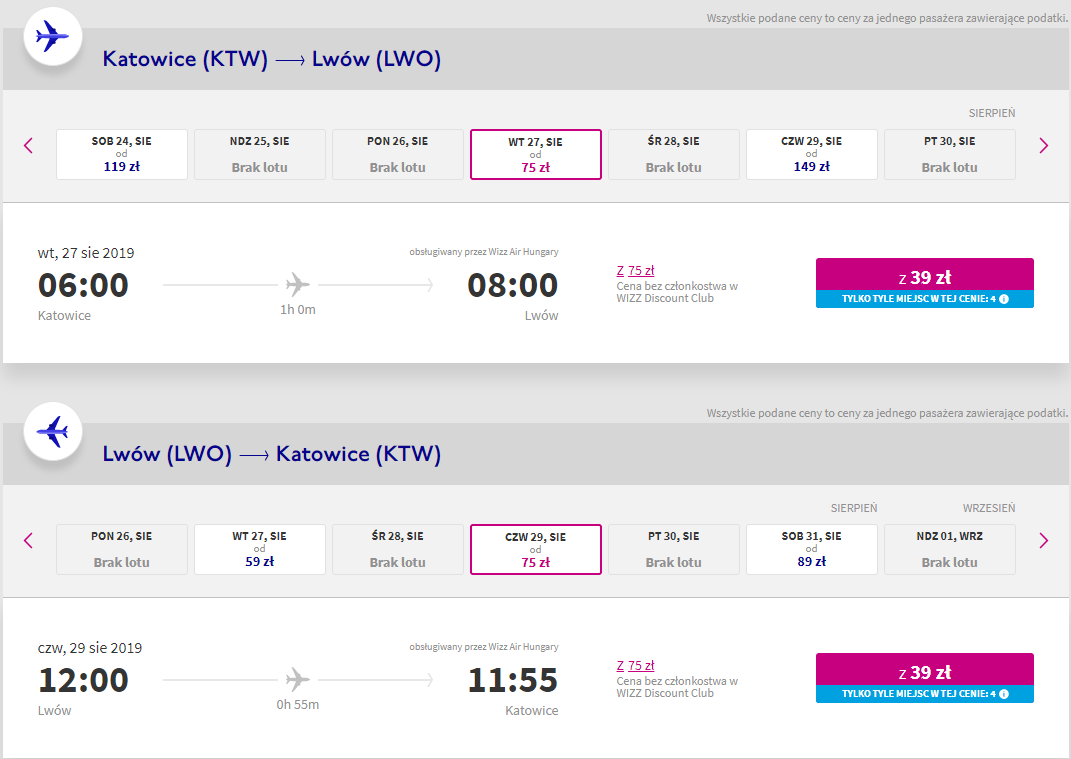Viewport: 1071px width, 759px height.
Task: Select outbound date CZW 29, SIE 149 zł
Action: tap(811, 154)
